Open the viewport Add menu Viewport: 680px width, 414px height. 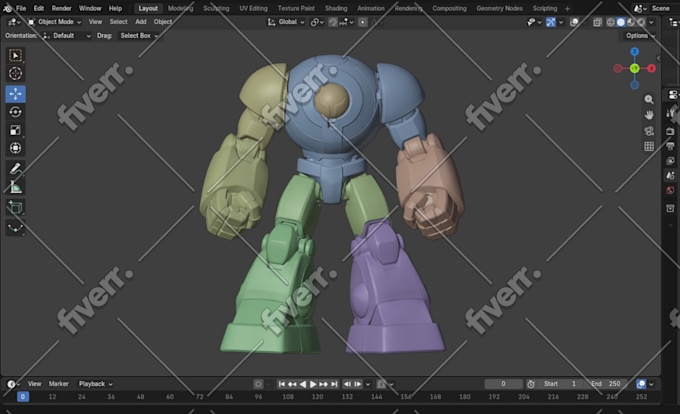point(141,22)
